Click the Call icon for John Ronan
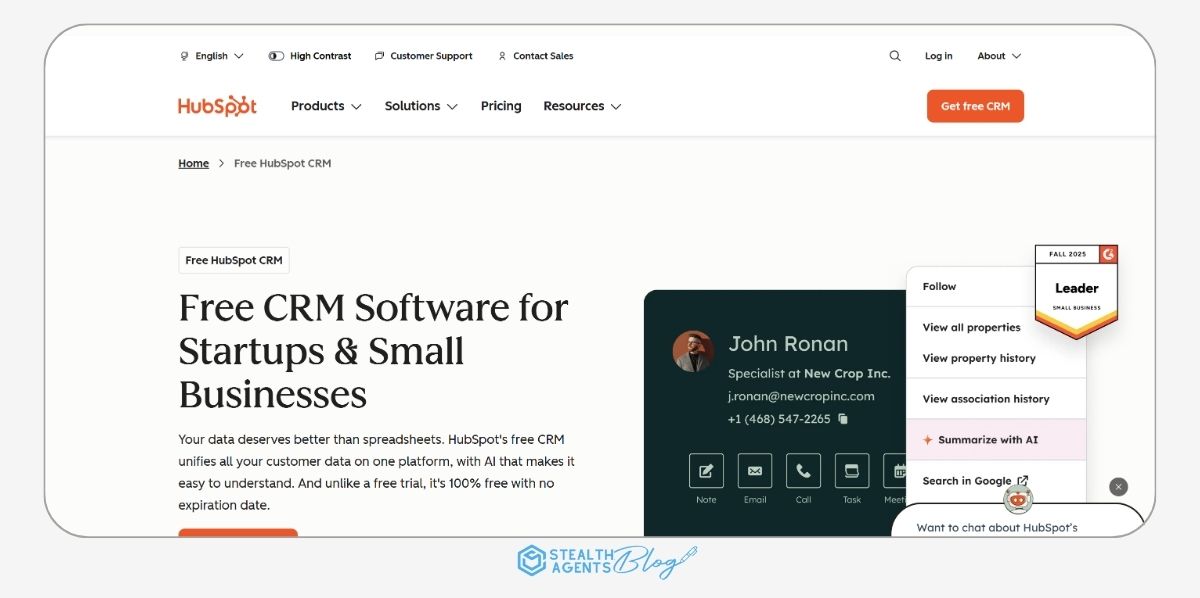The width and height of the screenshot is (1200, 598). [803, 470]
